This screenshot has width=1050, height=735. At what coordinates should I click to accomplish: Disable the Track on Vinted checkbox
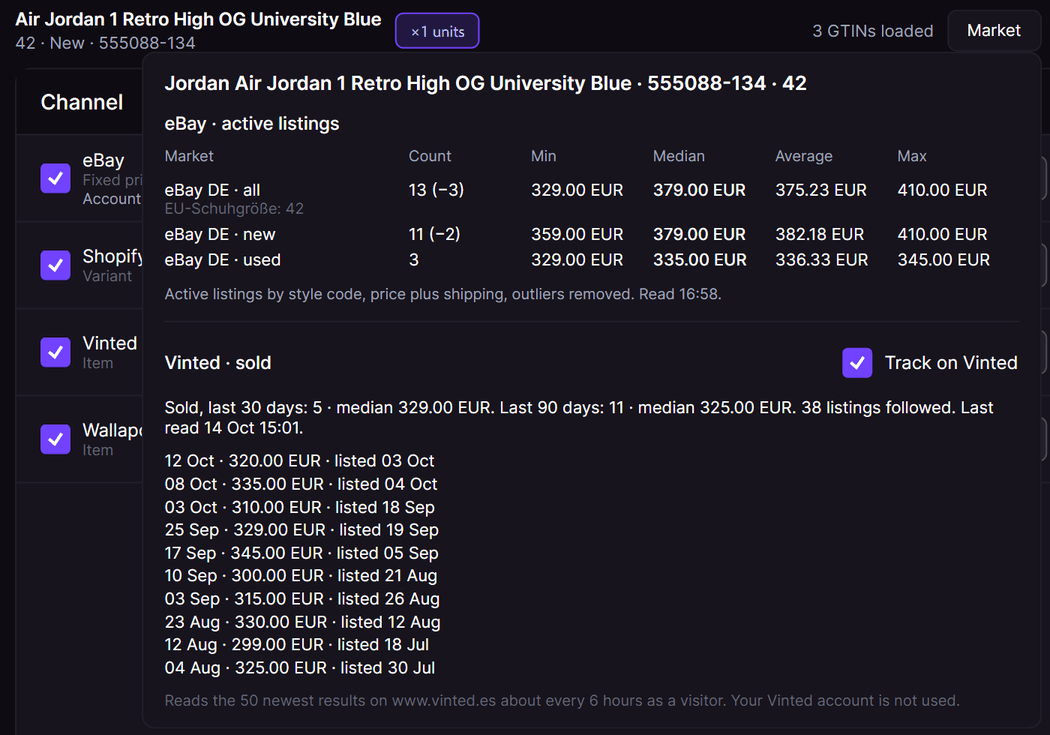[857, 363]
